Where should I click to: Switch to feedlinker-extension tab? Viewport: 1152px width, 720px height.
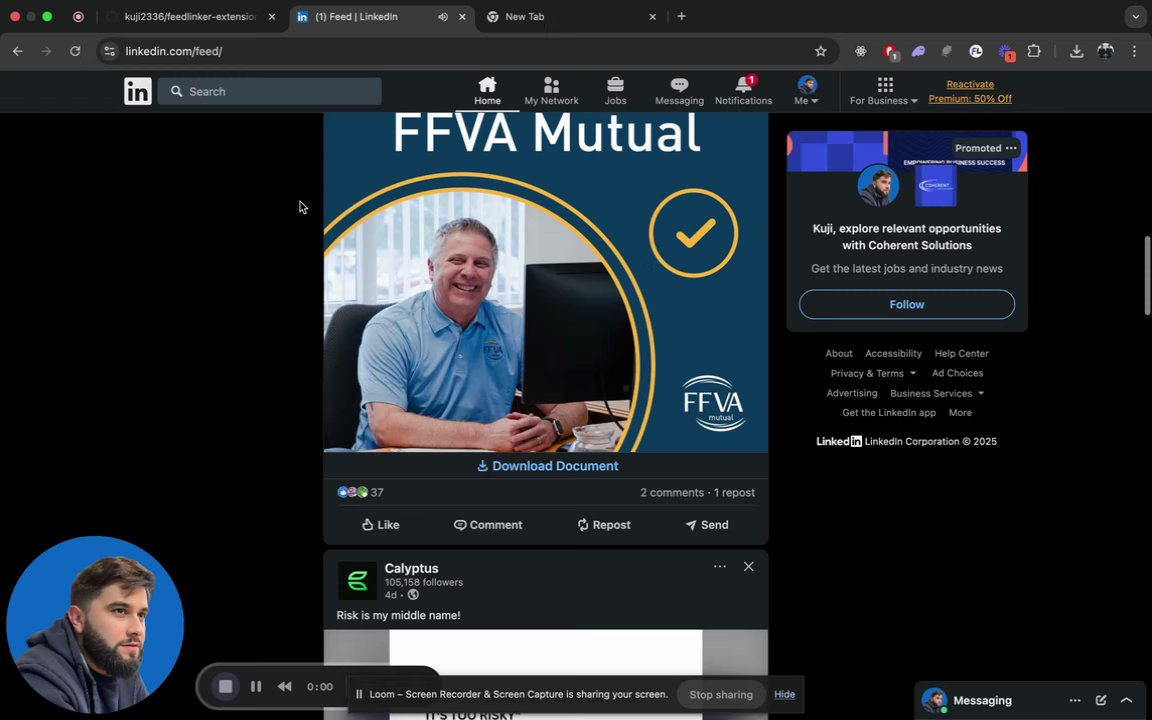click(x=190, y=17)
